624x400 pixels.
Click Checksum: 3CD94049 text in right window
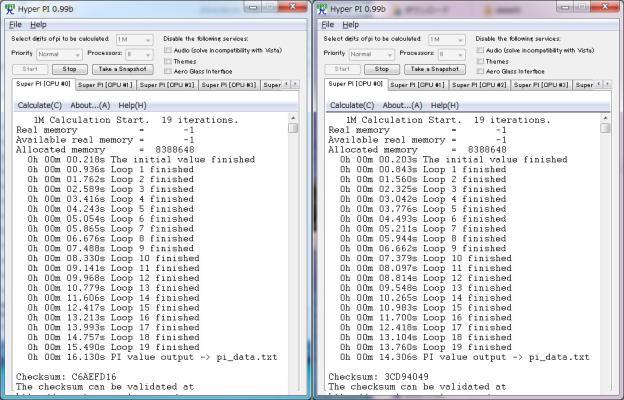378,377
